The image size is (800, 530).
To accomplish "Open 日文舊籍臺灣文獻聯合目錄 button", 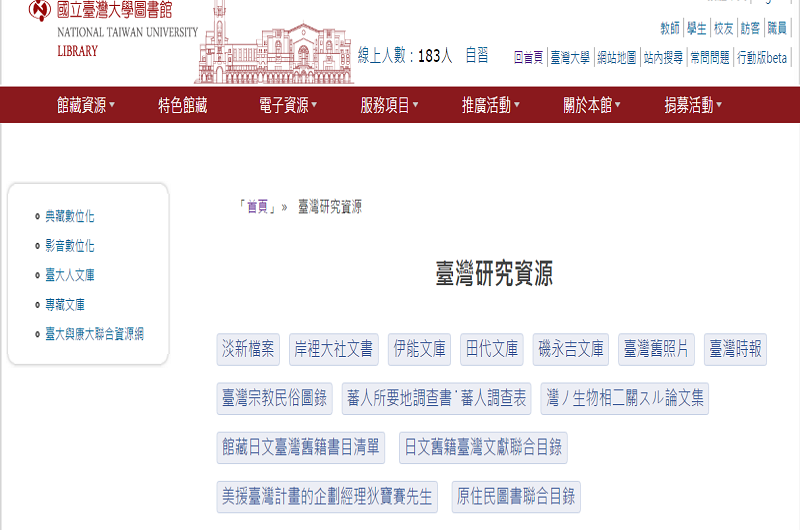I will (483, 448).
